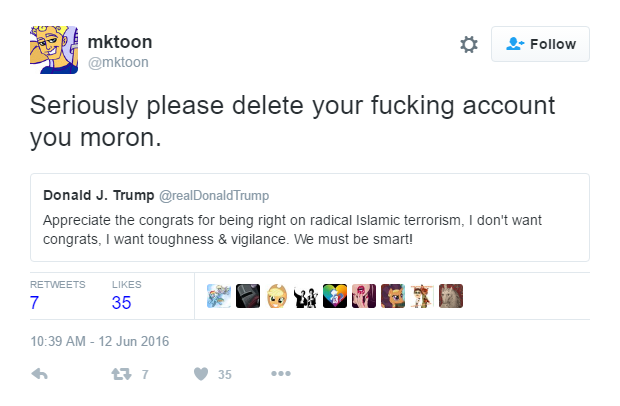Click the orange Applejack pony liker avatar
This screenshot has width=620, height=406.
[x=277, y=296]
